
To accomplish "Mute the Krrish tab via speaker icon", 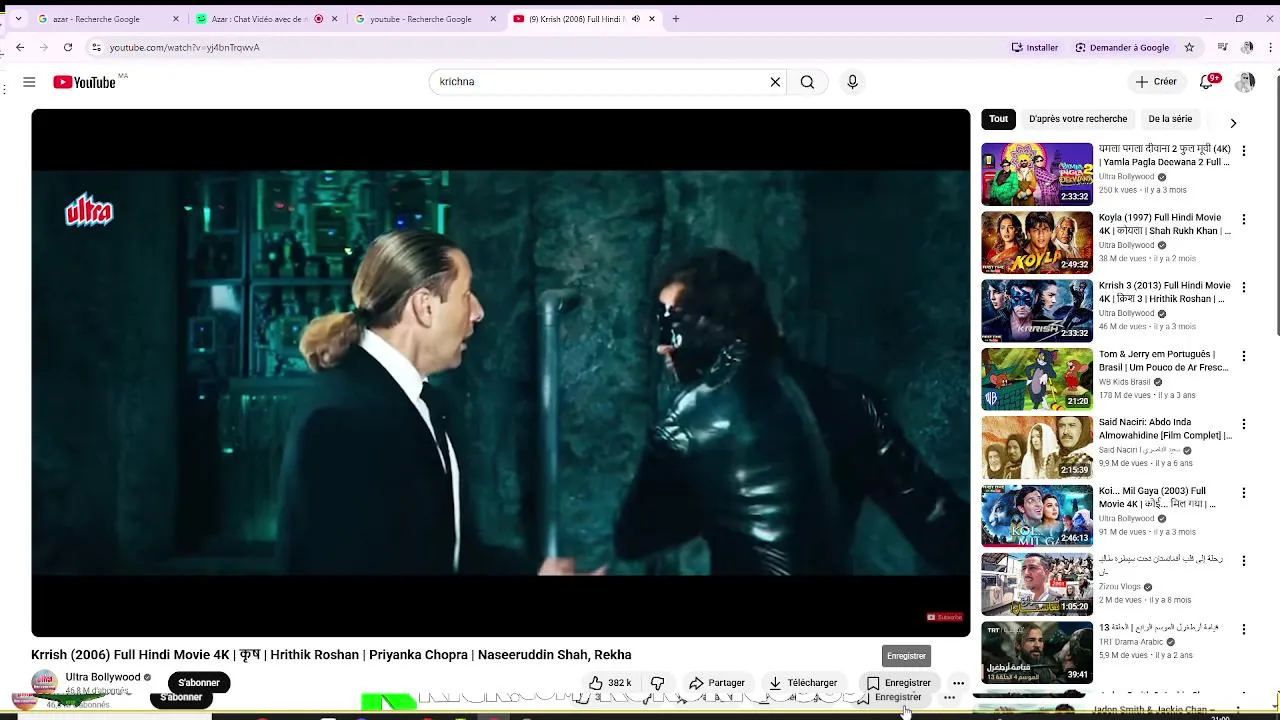I will tap(636, 19).
